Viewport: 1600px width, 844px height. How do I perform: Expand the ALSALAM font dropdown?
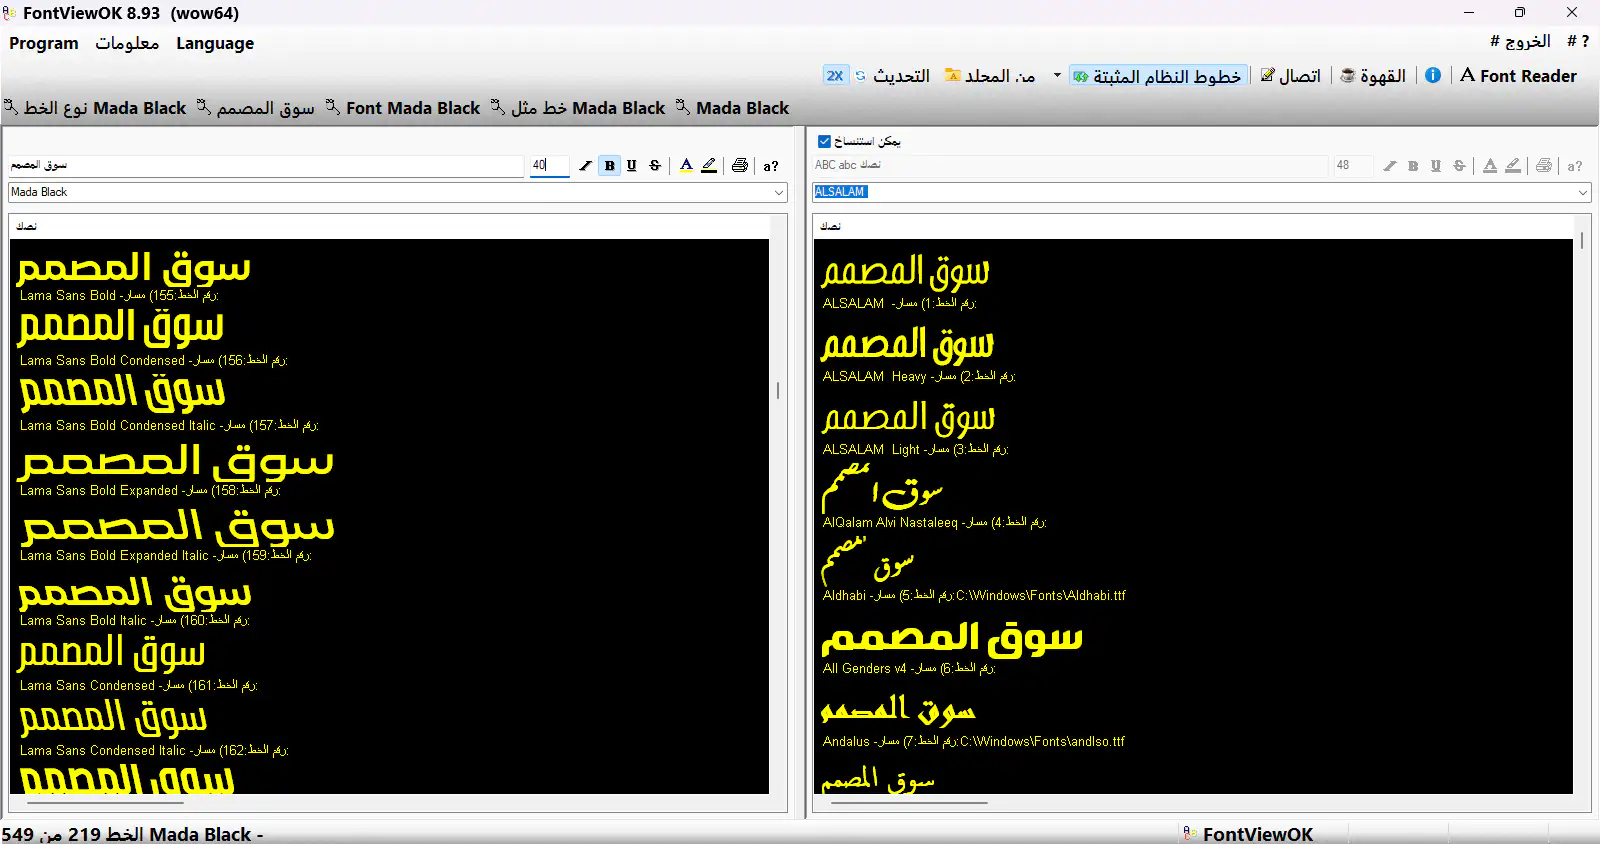coord(1582,192)
